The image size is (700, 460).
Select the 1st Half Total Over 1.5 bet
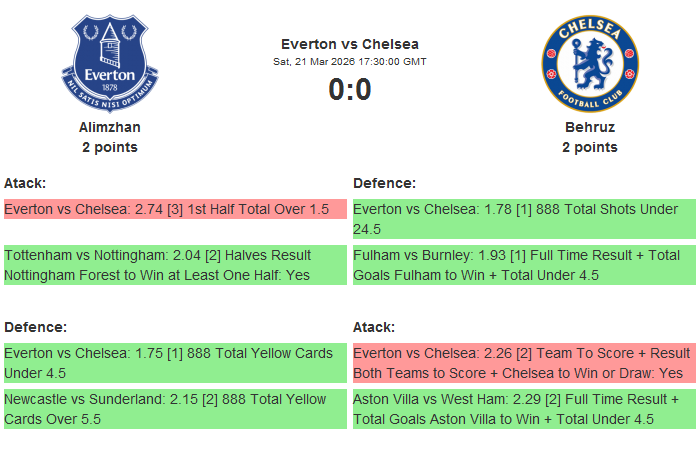[x=175, y=209]
